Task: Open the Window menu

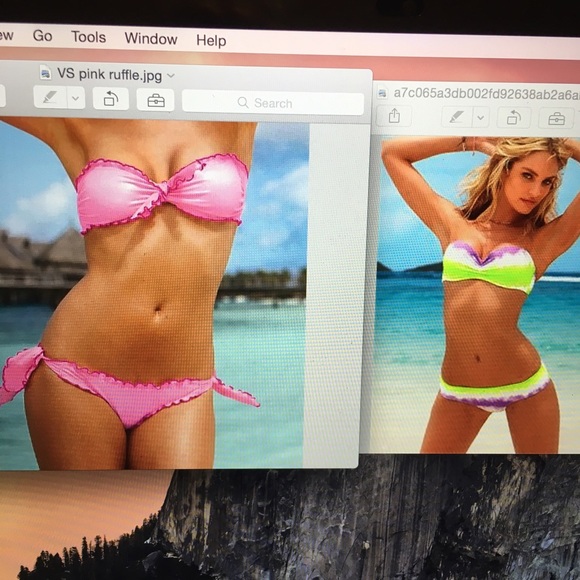Action: pyautogui.click(x=151, y=38)
